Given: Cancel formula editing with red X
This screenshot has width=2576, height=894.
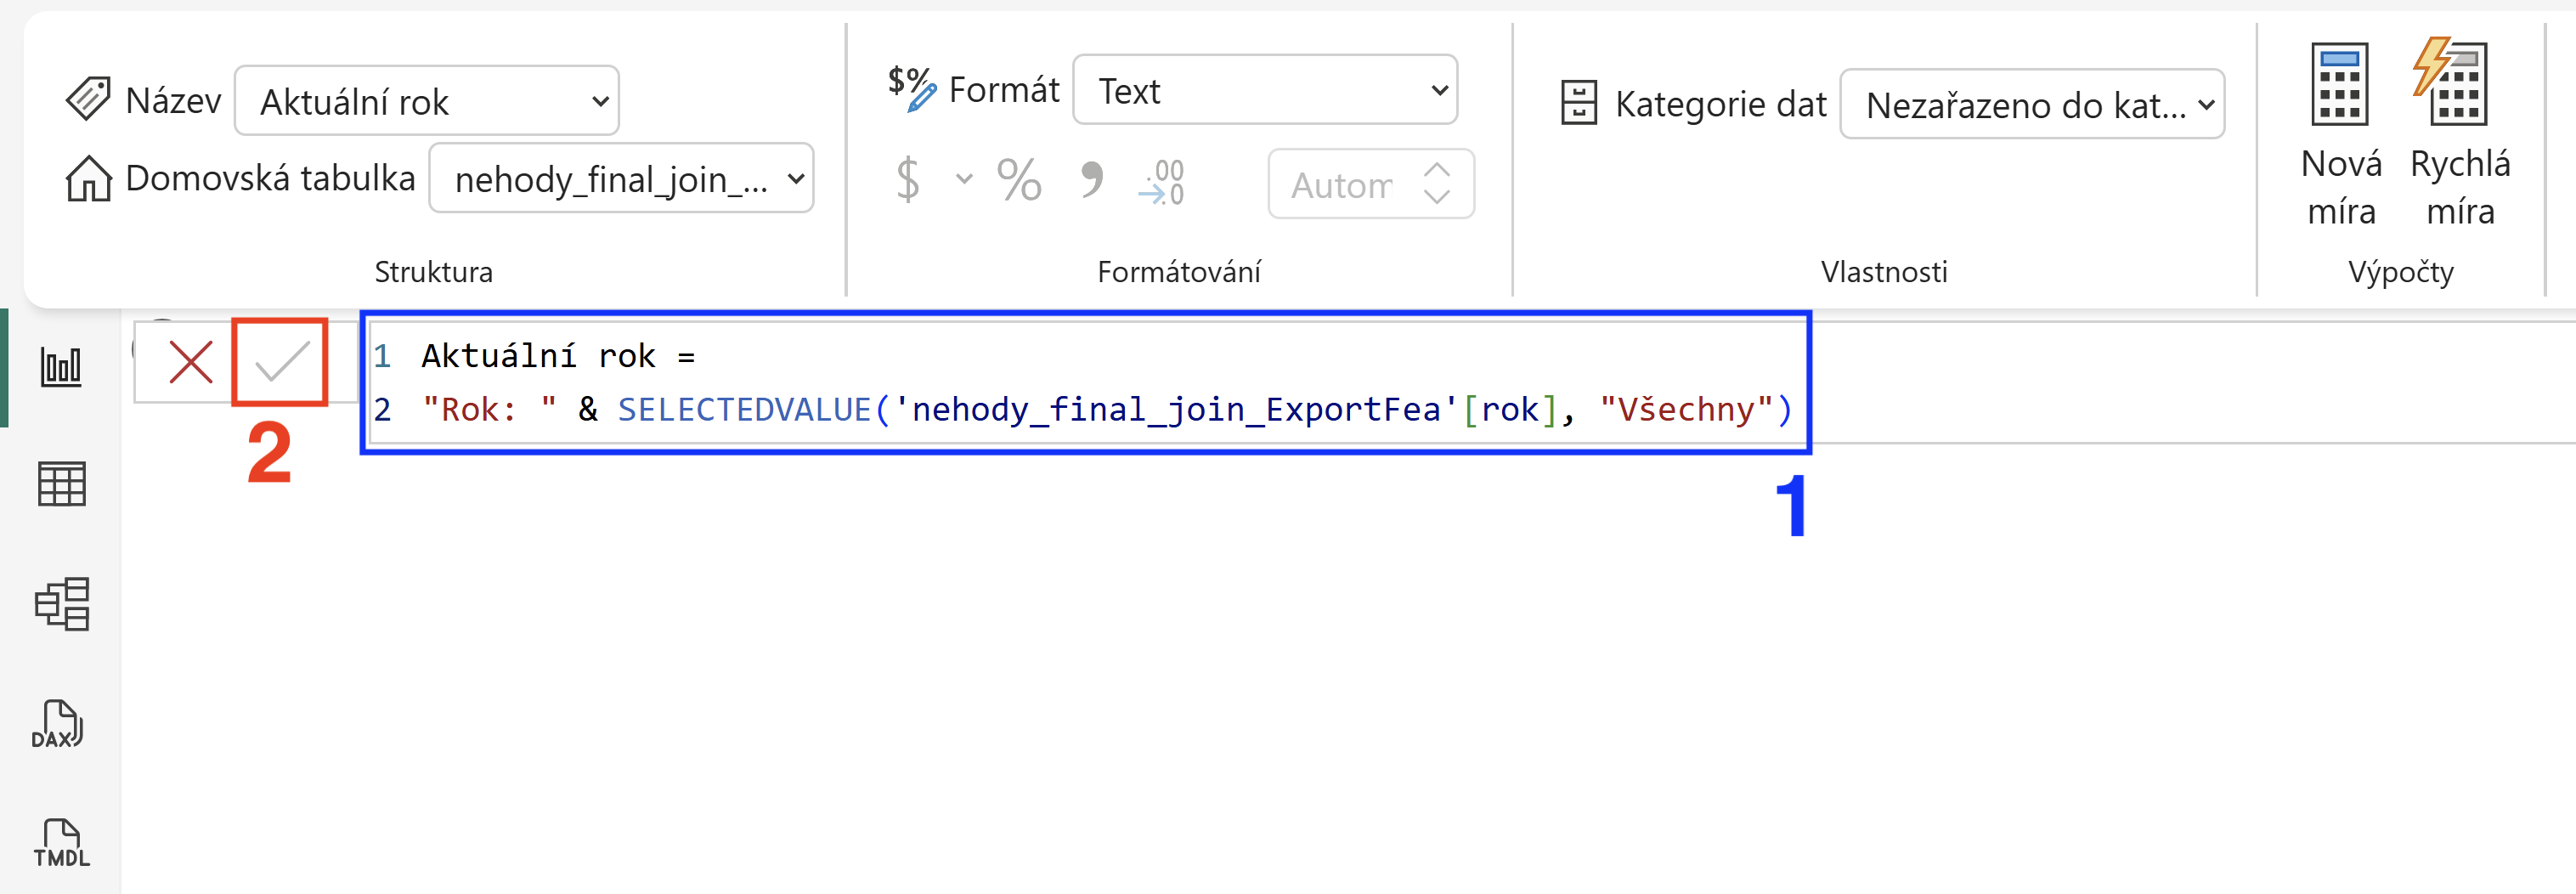Looking at the screenshot, I should pyautogui.click(x=190, y=362).
